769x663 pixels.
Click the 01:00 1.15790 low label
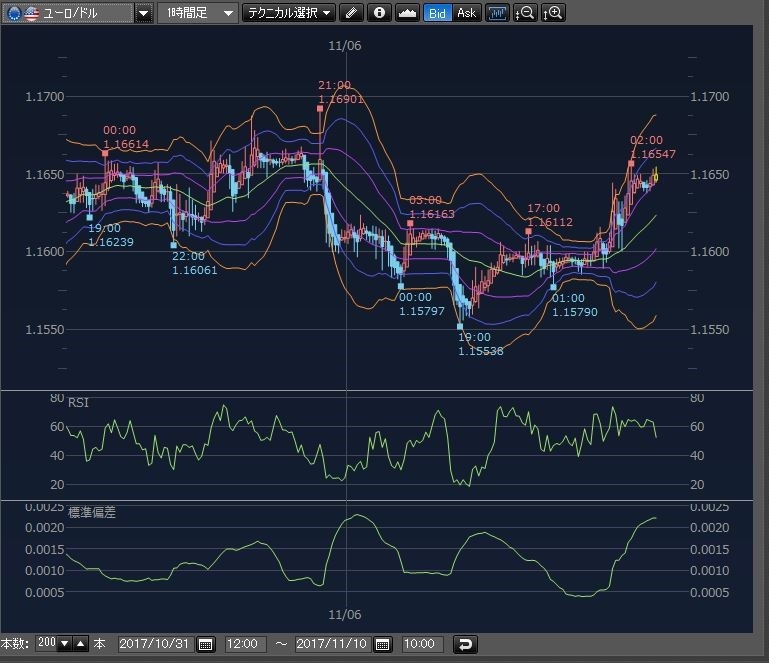[x=575, y=305]
